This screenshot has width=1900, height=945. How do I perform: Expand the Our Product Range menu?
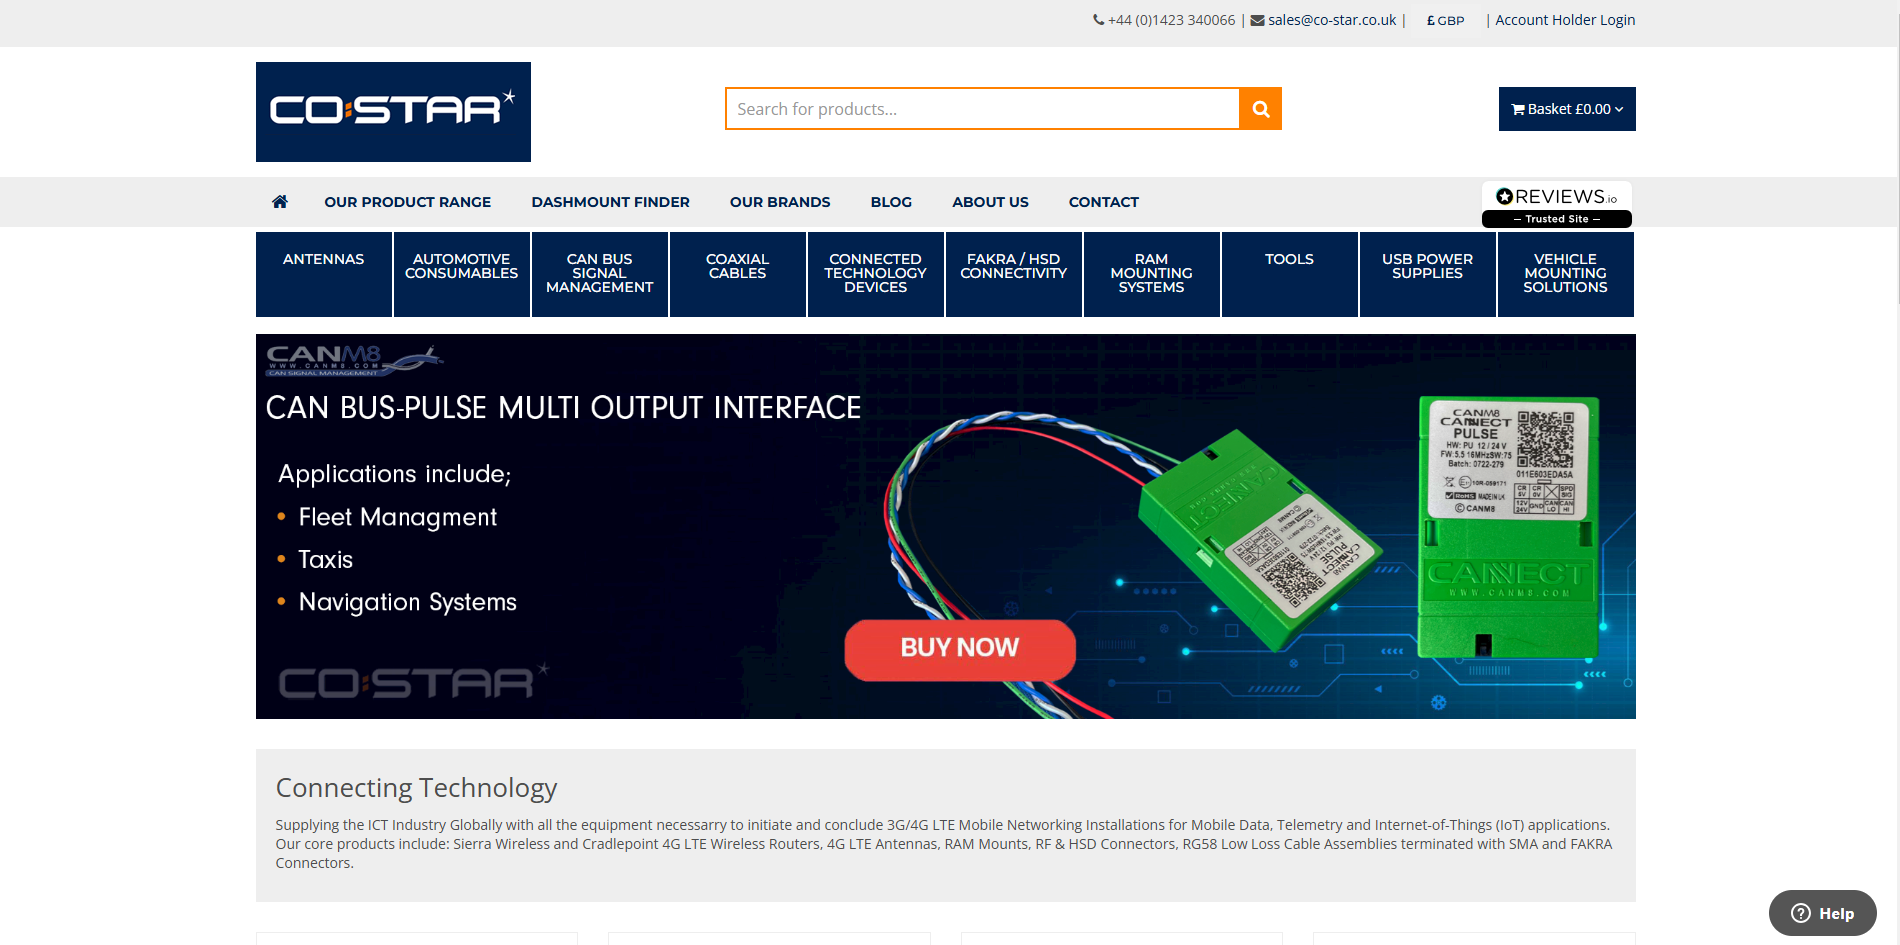(x=407, y=201)
